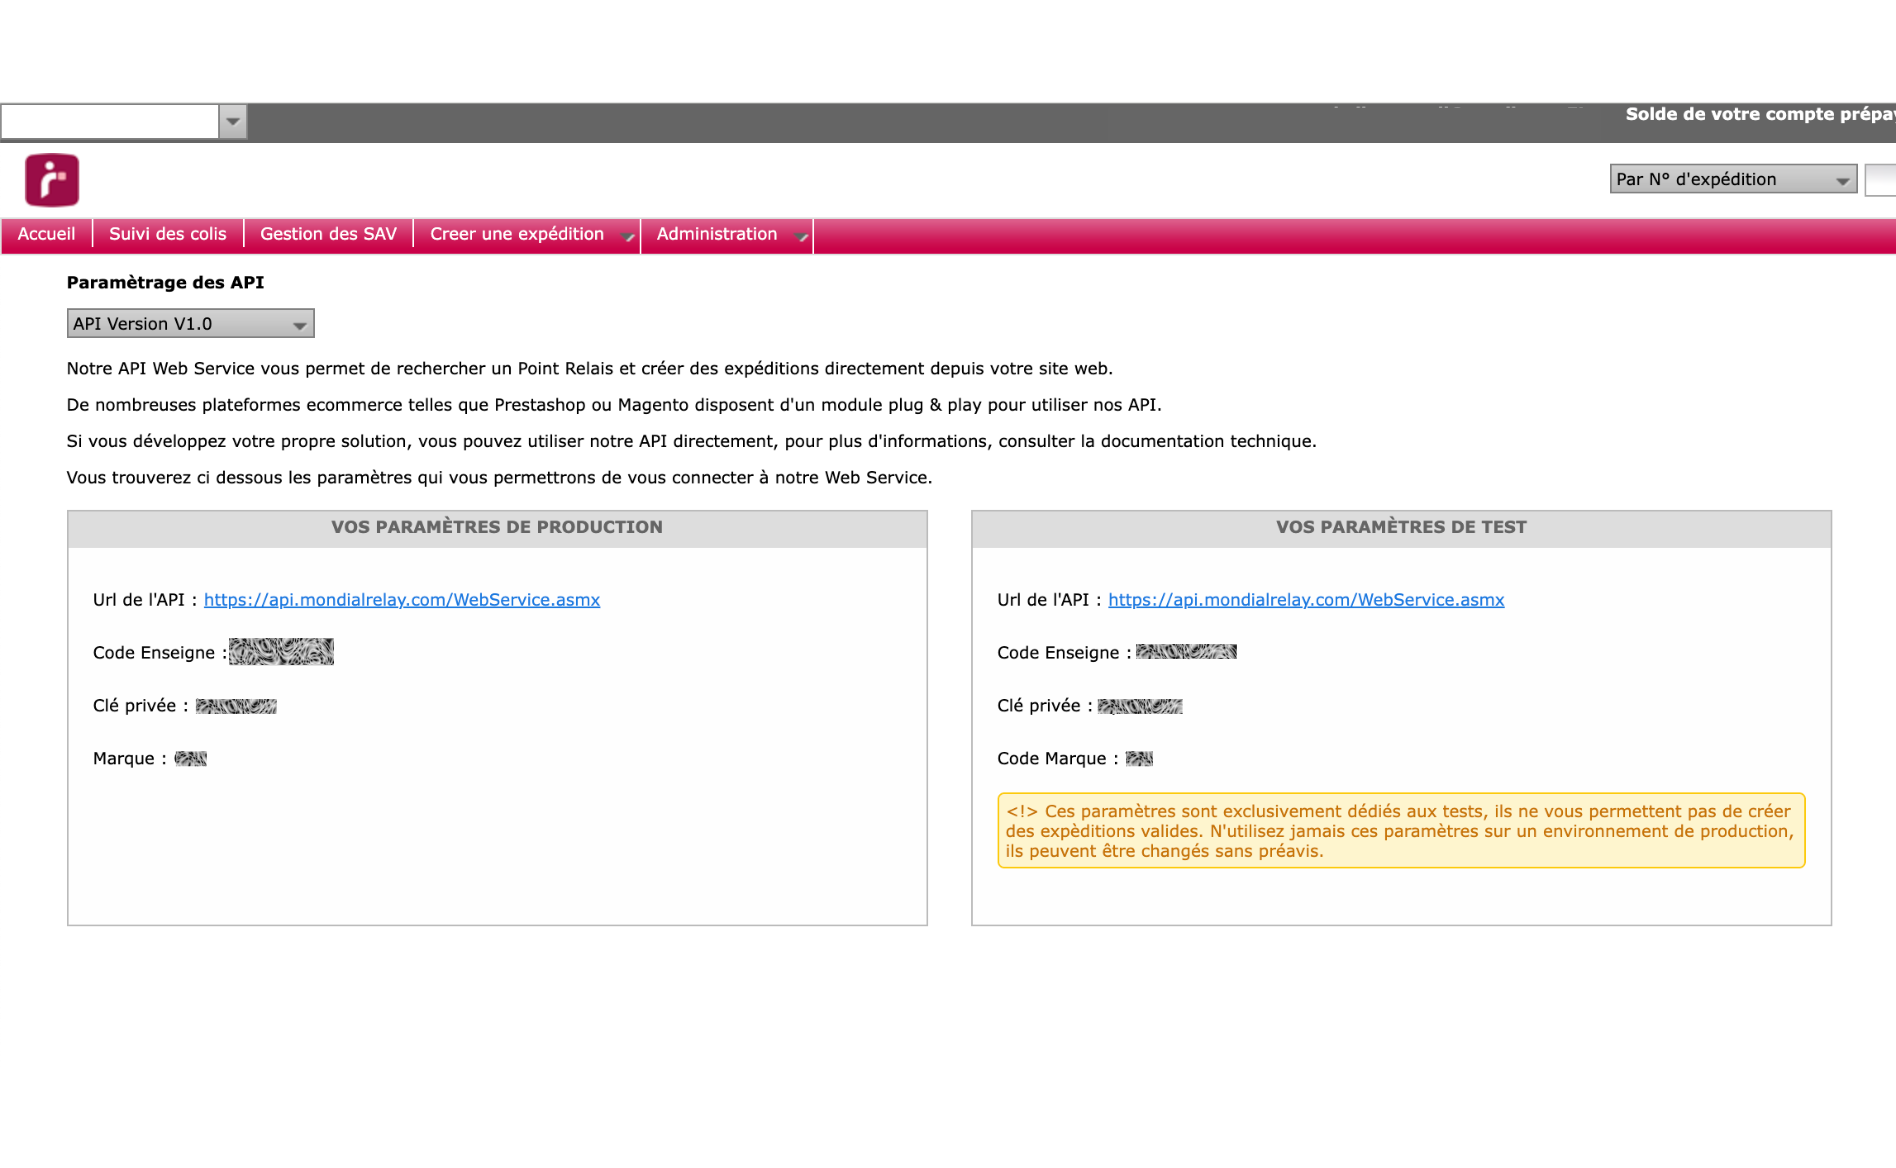
Task: Open the Suivi des colis page
Action: pos(167,234)
